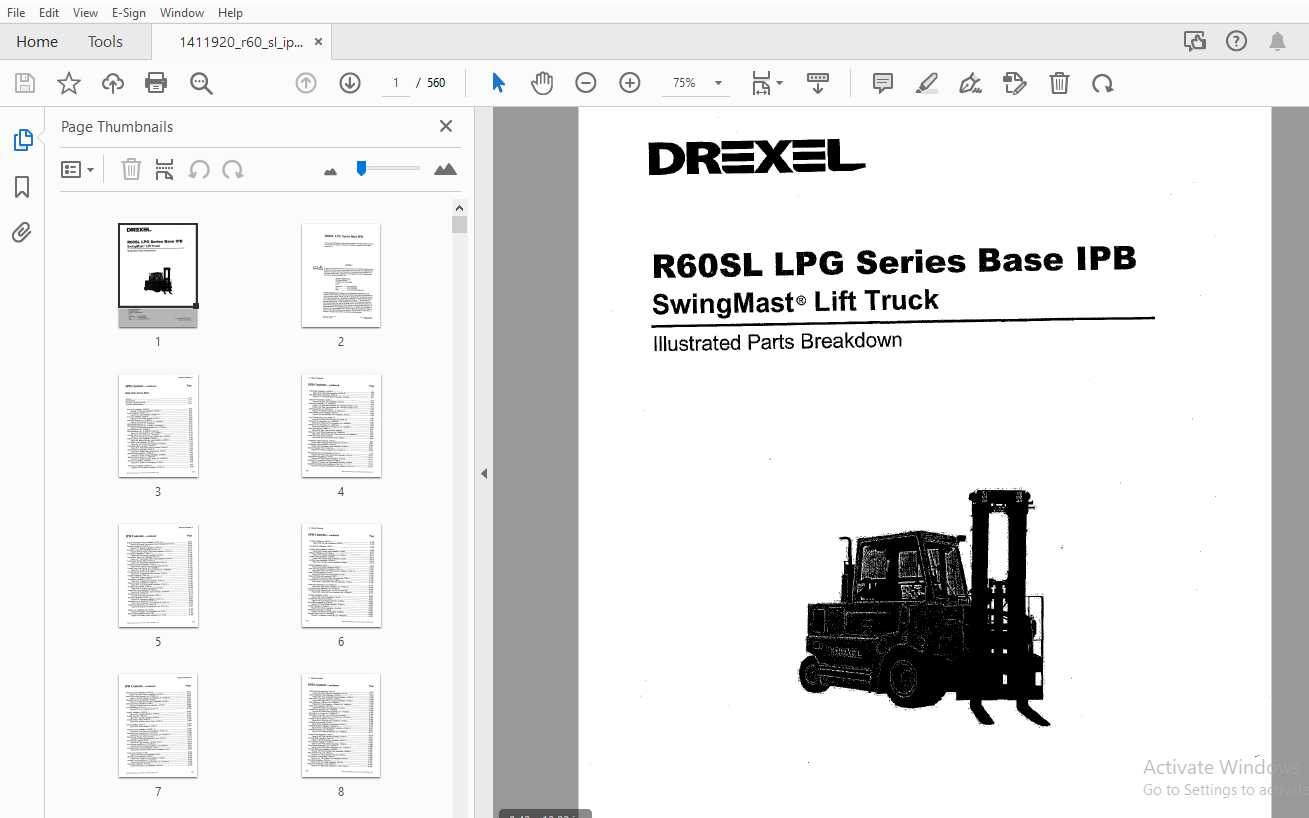Select page 3 thumbnail
The image size is (1309, 818).
[158, 425]
